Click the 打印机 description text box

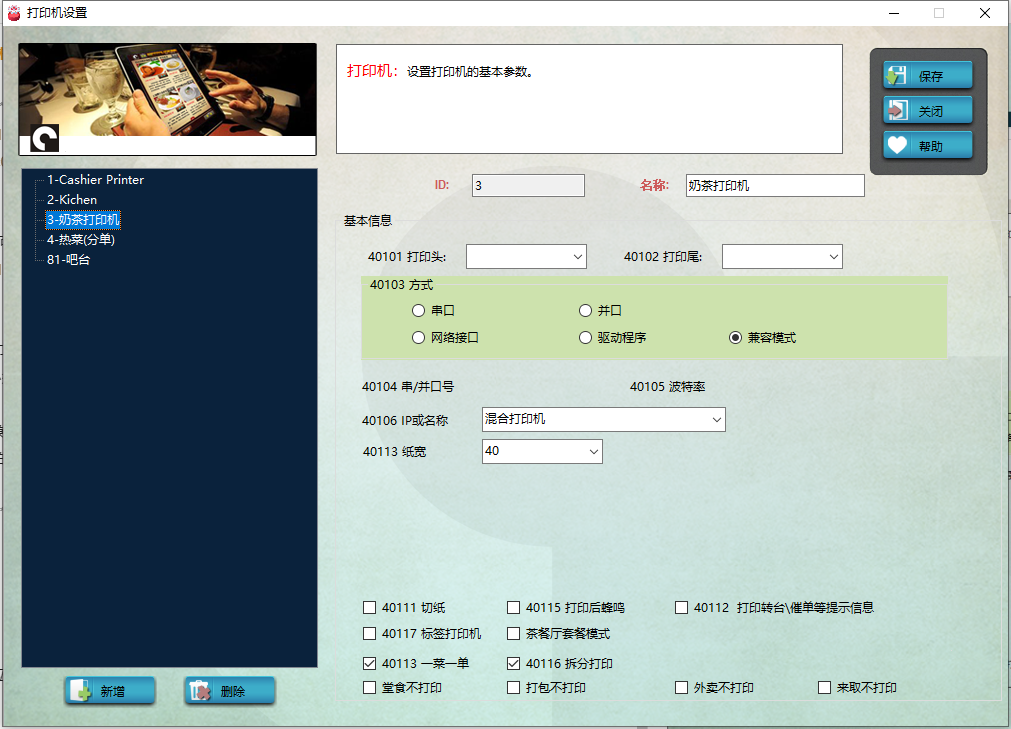589,99
